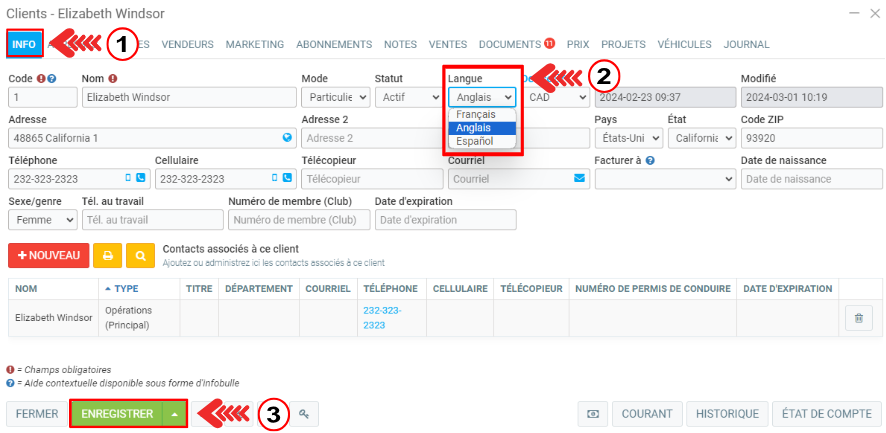The height and width of the screenshot is (433, 886).
Task: Click the phone call icon in Téléphone field
Action: [141, 179]
